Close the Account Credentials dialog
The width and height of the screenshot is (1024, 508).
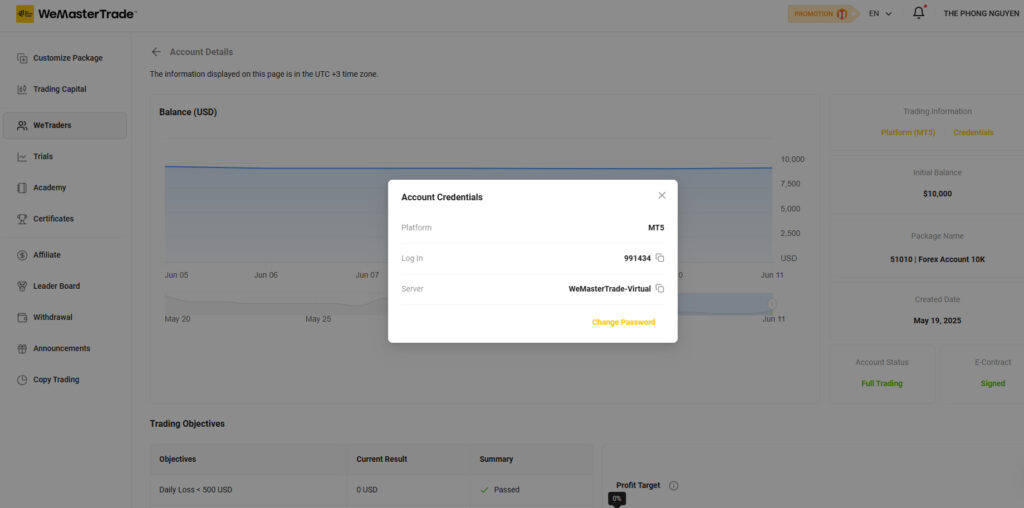pos(661,196)
